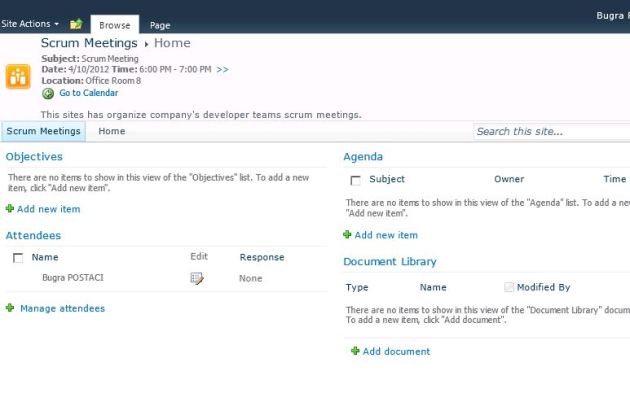Click the Objectives green plus icon
Image resolution: width=630 pixels, height=406 pixels.
click(x=10, y=209)
